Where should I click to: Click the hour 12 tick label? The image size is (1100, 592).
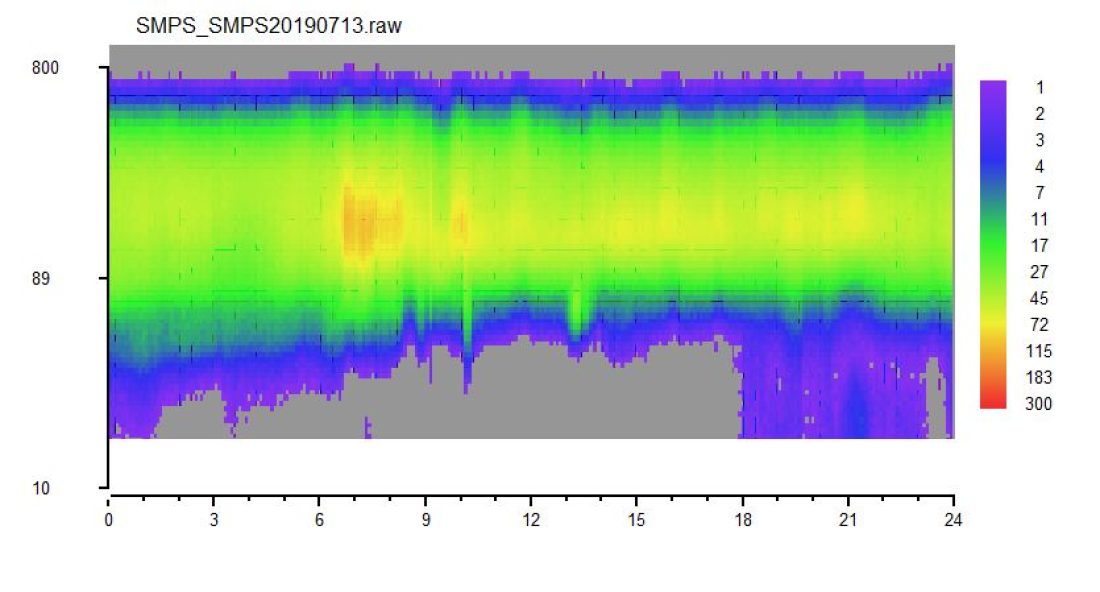click(x=531, y=520)
